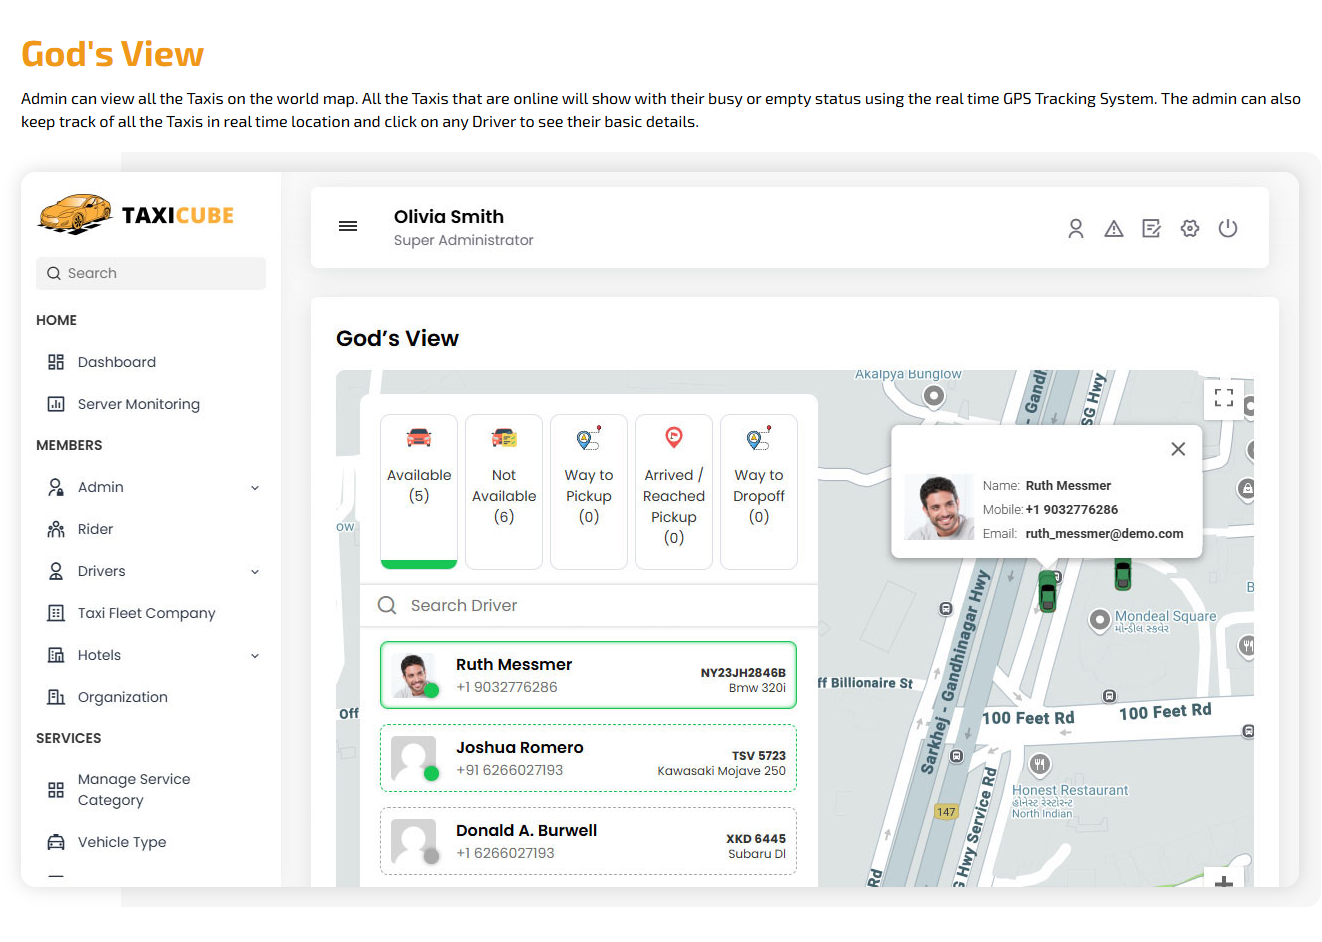The height and width of the screenshot is (942, 1322).
Task: Select the Ruth Messmer driver card
Action: pyautogui.click(x=588, y=675)
